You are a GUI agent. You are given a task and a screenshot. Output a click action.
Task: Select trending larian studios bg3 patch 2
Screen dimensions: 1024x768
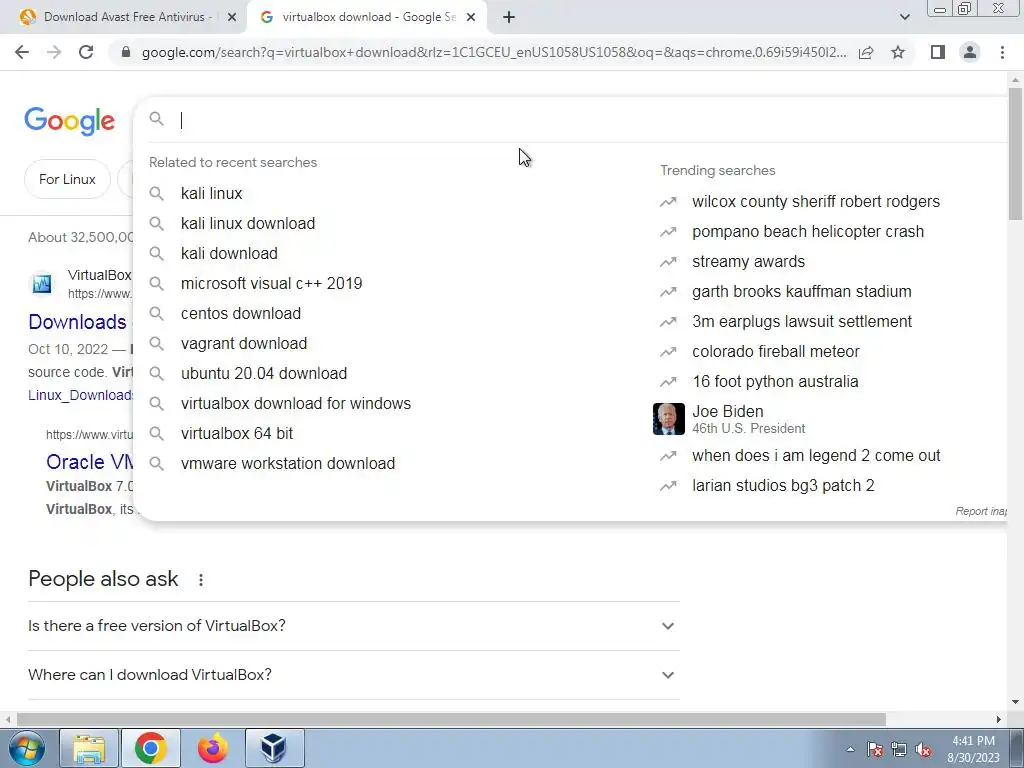click(x=783, y=486)
